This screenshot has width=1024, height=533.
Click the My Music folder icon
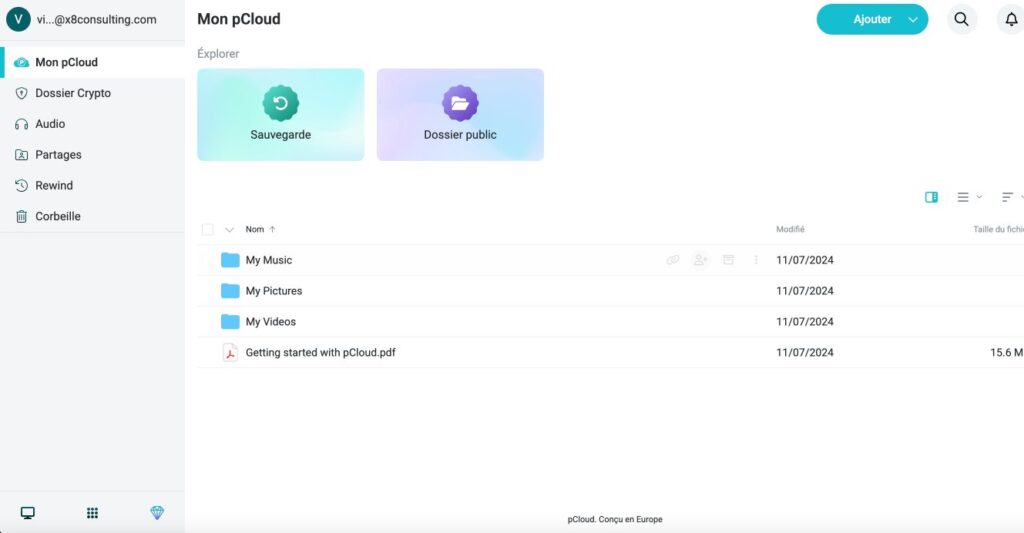coord(230,260)
